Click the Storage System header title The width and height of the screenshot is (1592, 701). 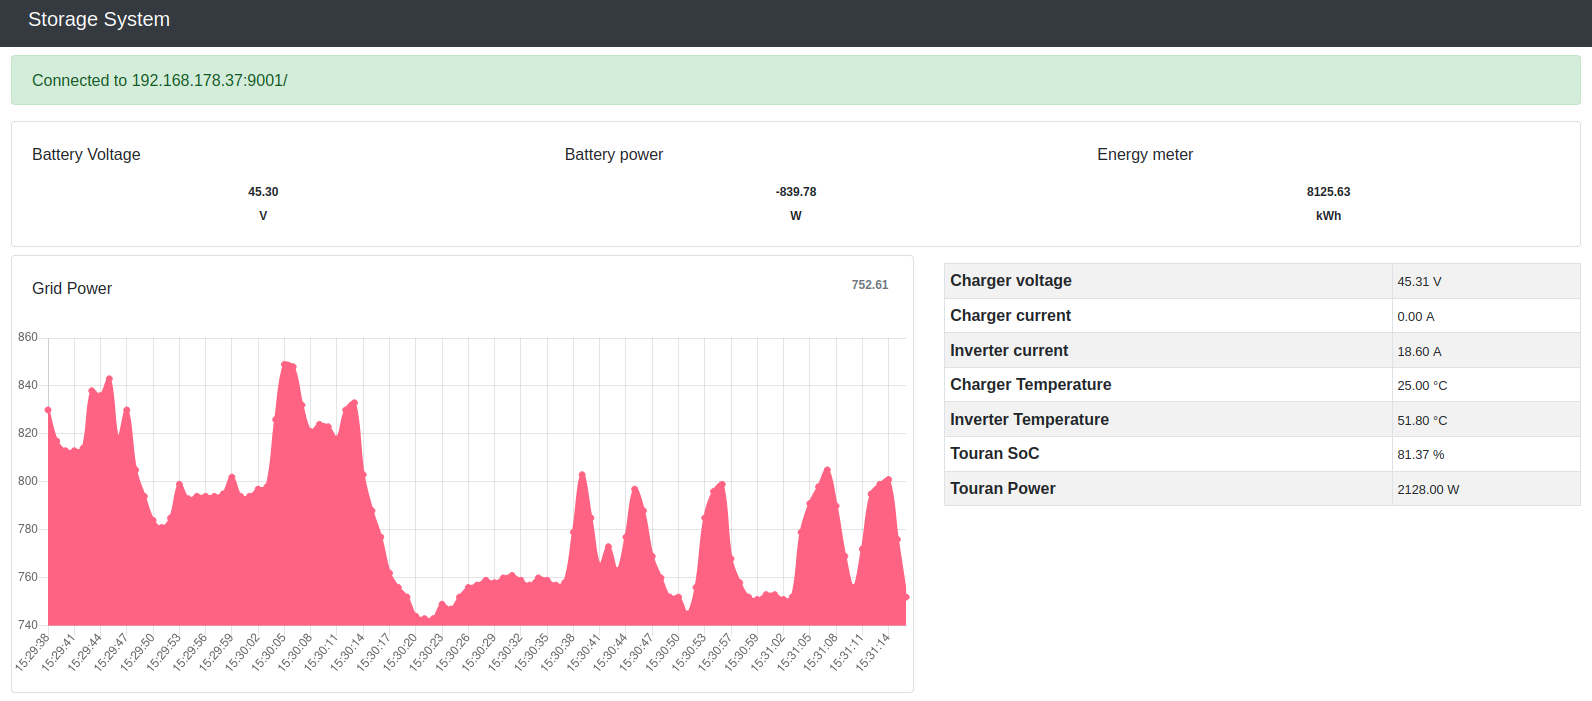(x=99, y=20)
